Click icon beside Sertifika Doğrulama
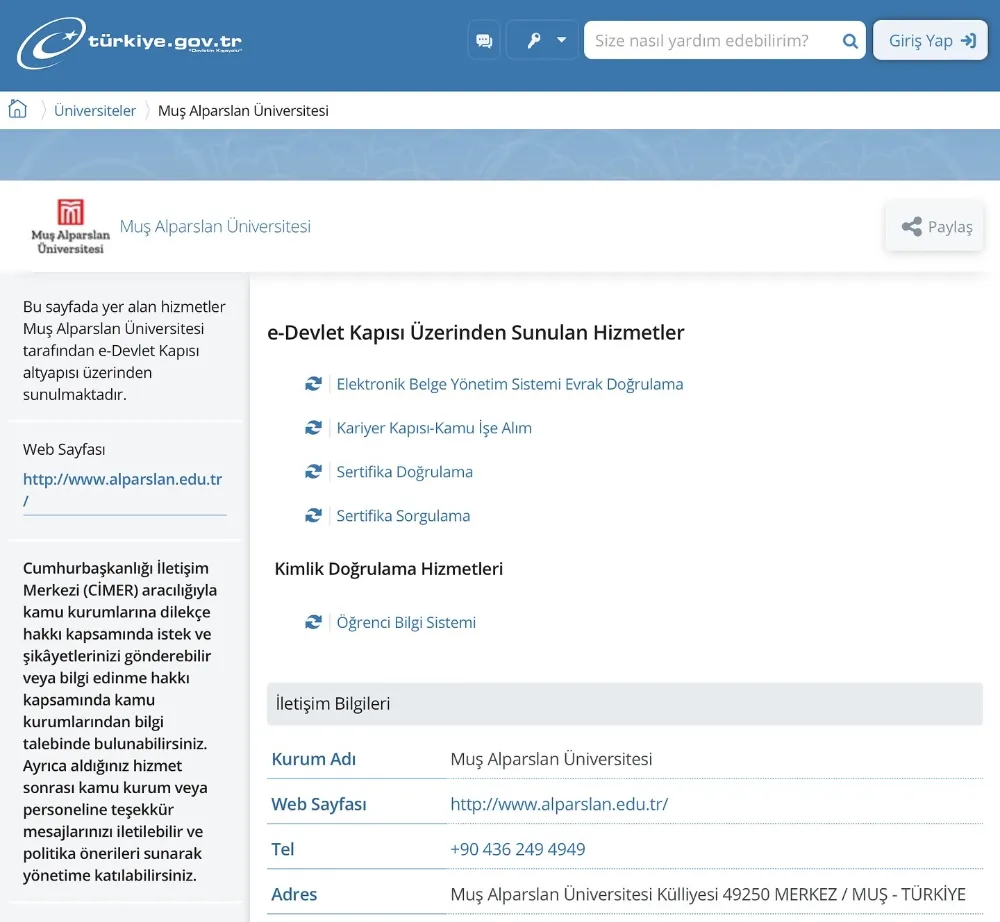 coord(314,472)
